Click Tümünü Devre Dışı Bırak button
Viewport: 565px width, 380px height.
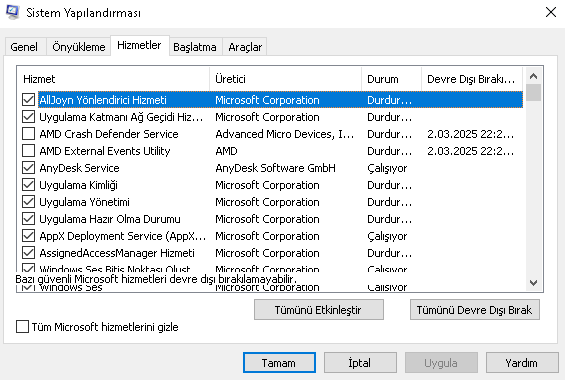(475, 310)
